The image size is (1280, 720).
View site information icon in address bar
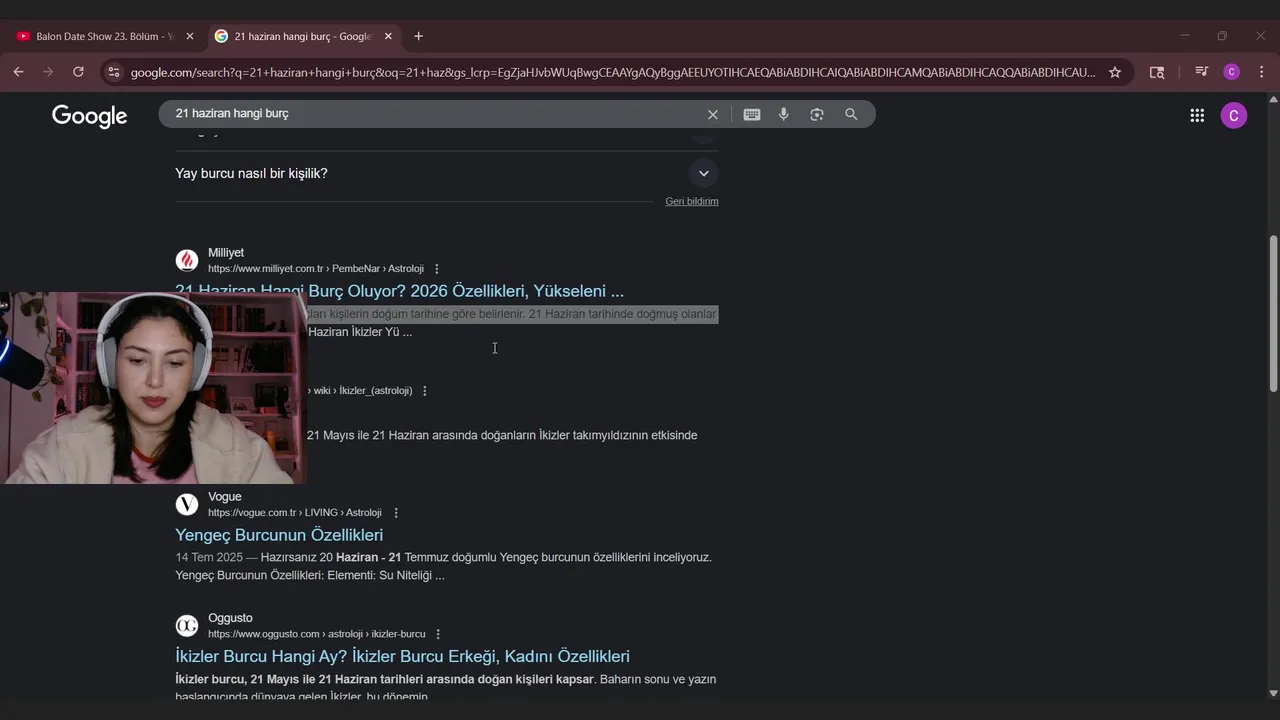pyautogui.click(x=114, y=72)
